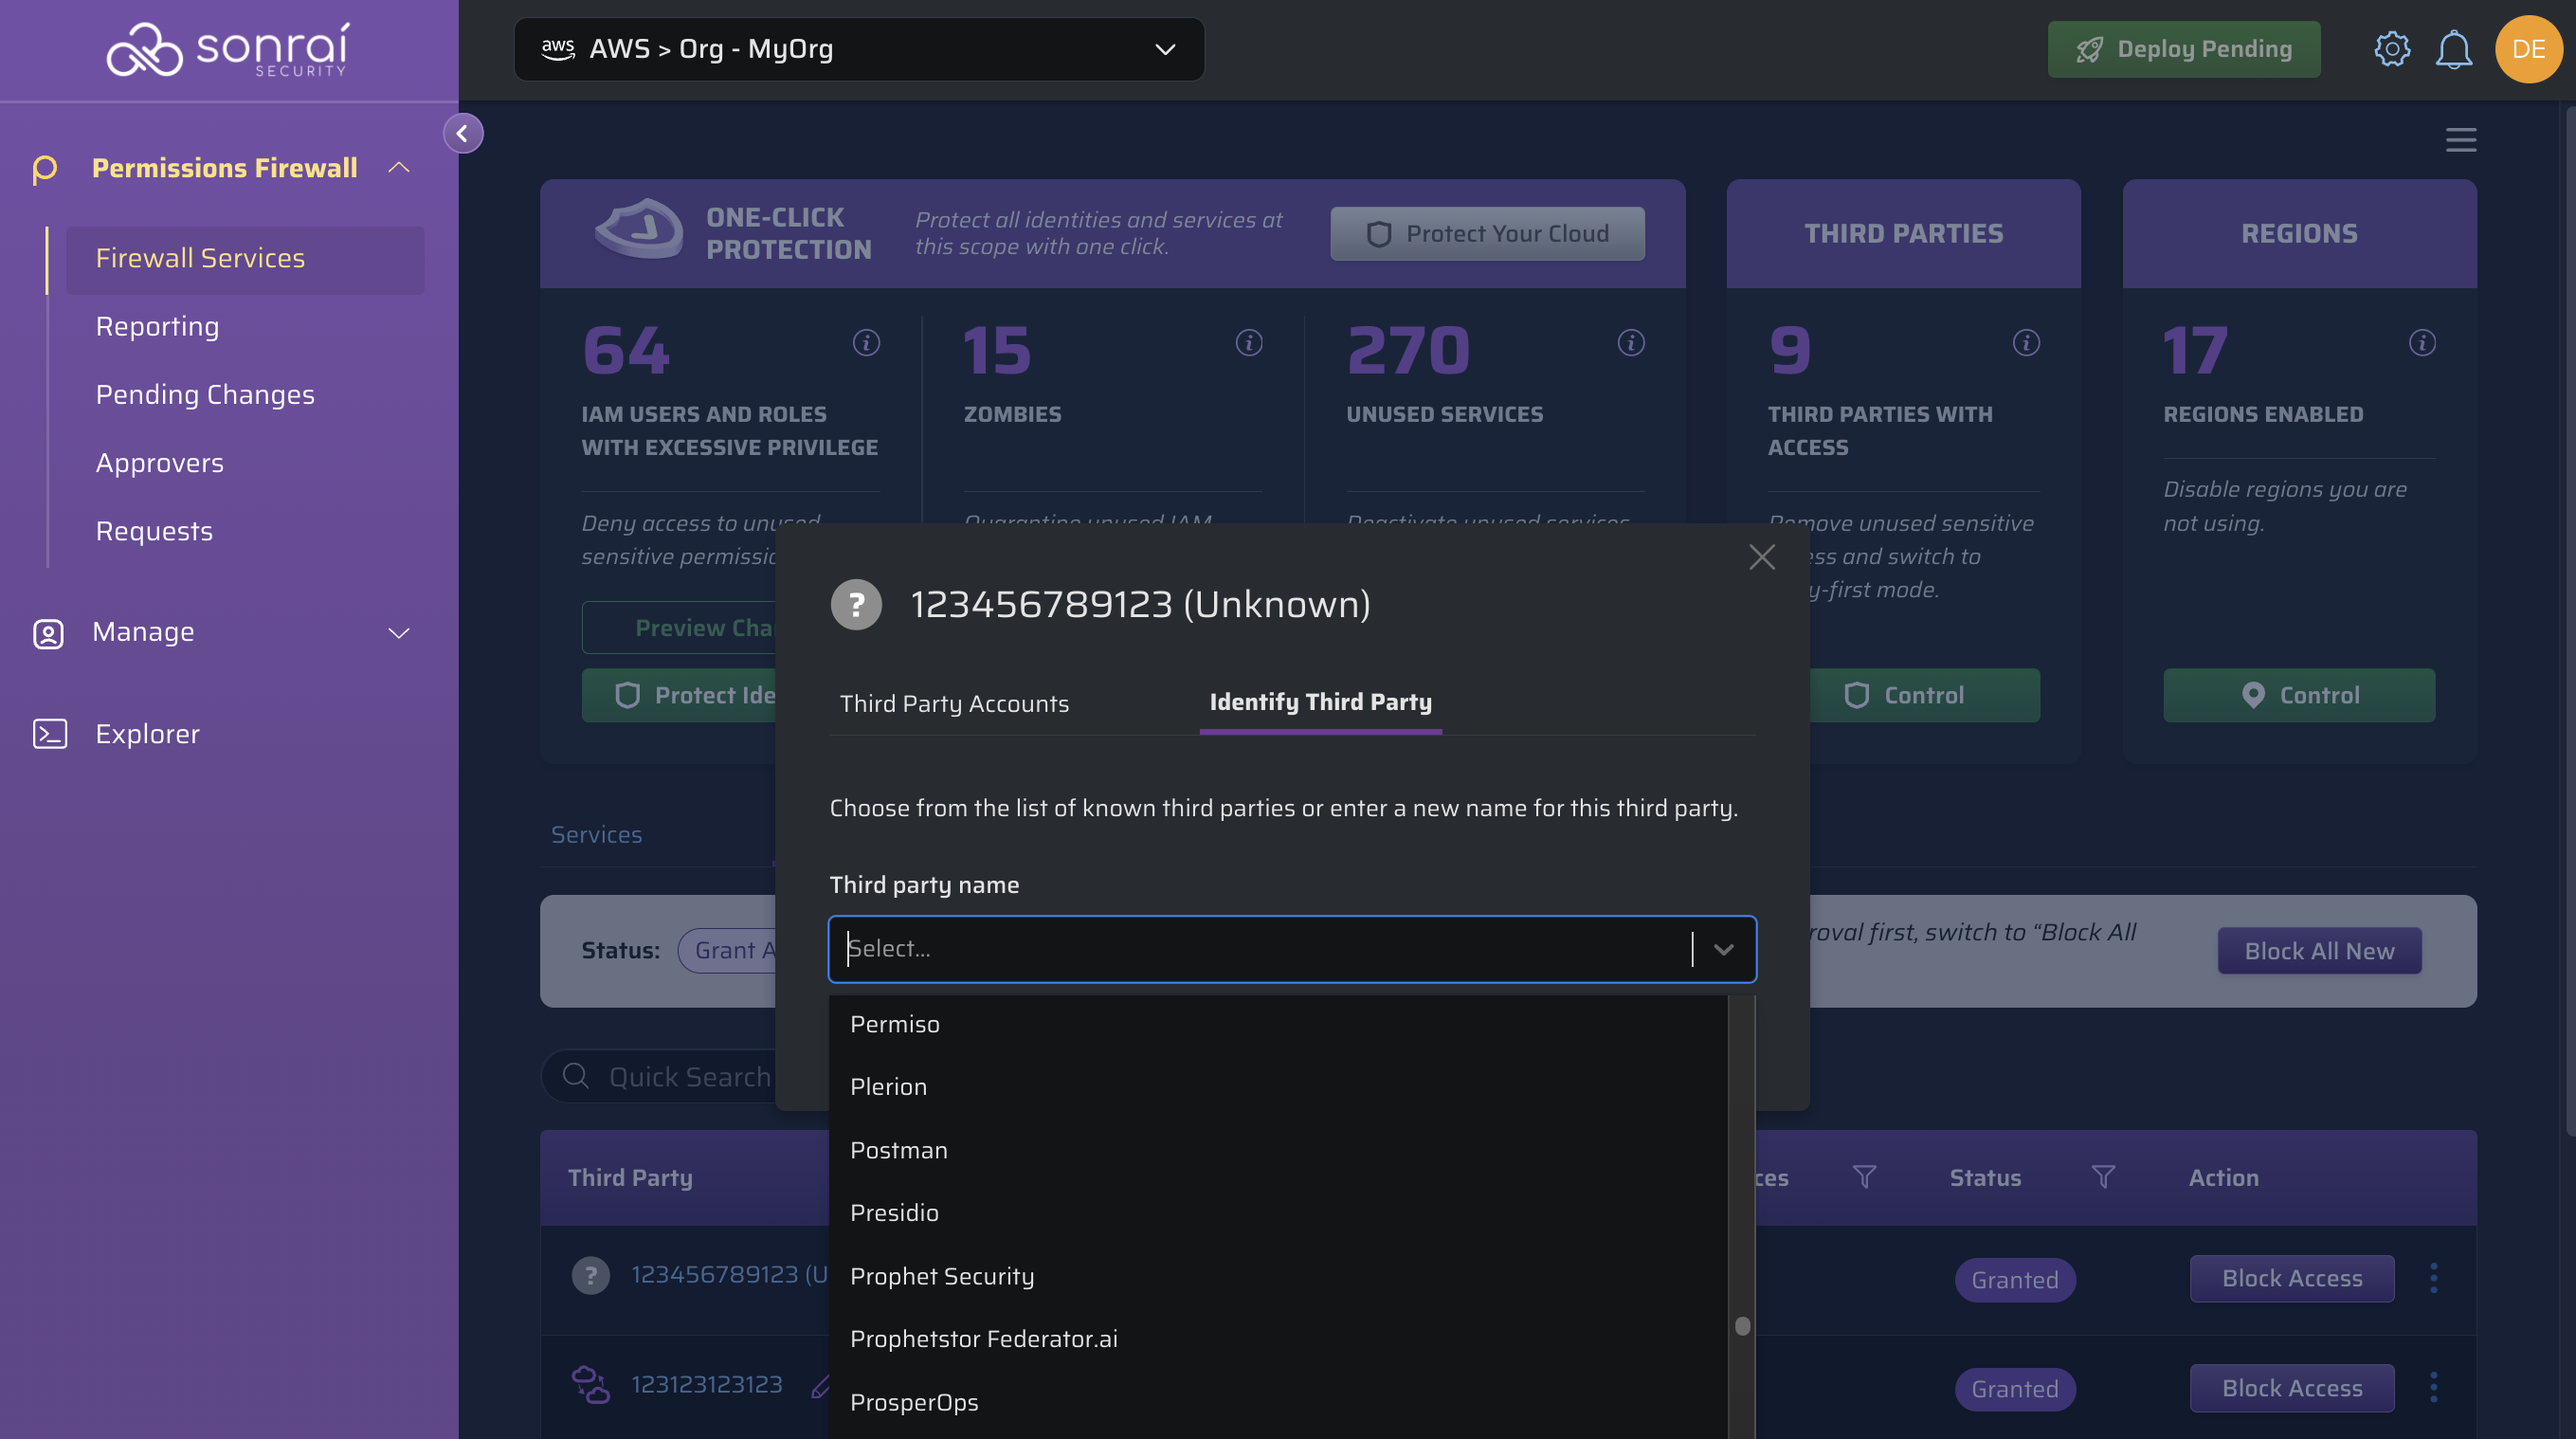2576x1439 pixels.
Task: Click info icon for IAM users count
Action: (866, 343)
